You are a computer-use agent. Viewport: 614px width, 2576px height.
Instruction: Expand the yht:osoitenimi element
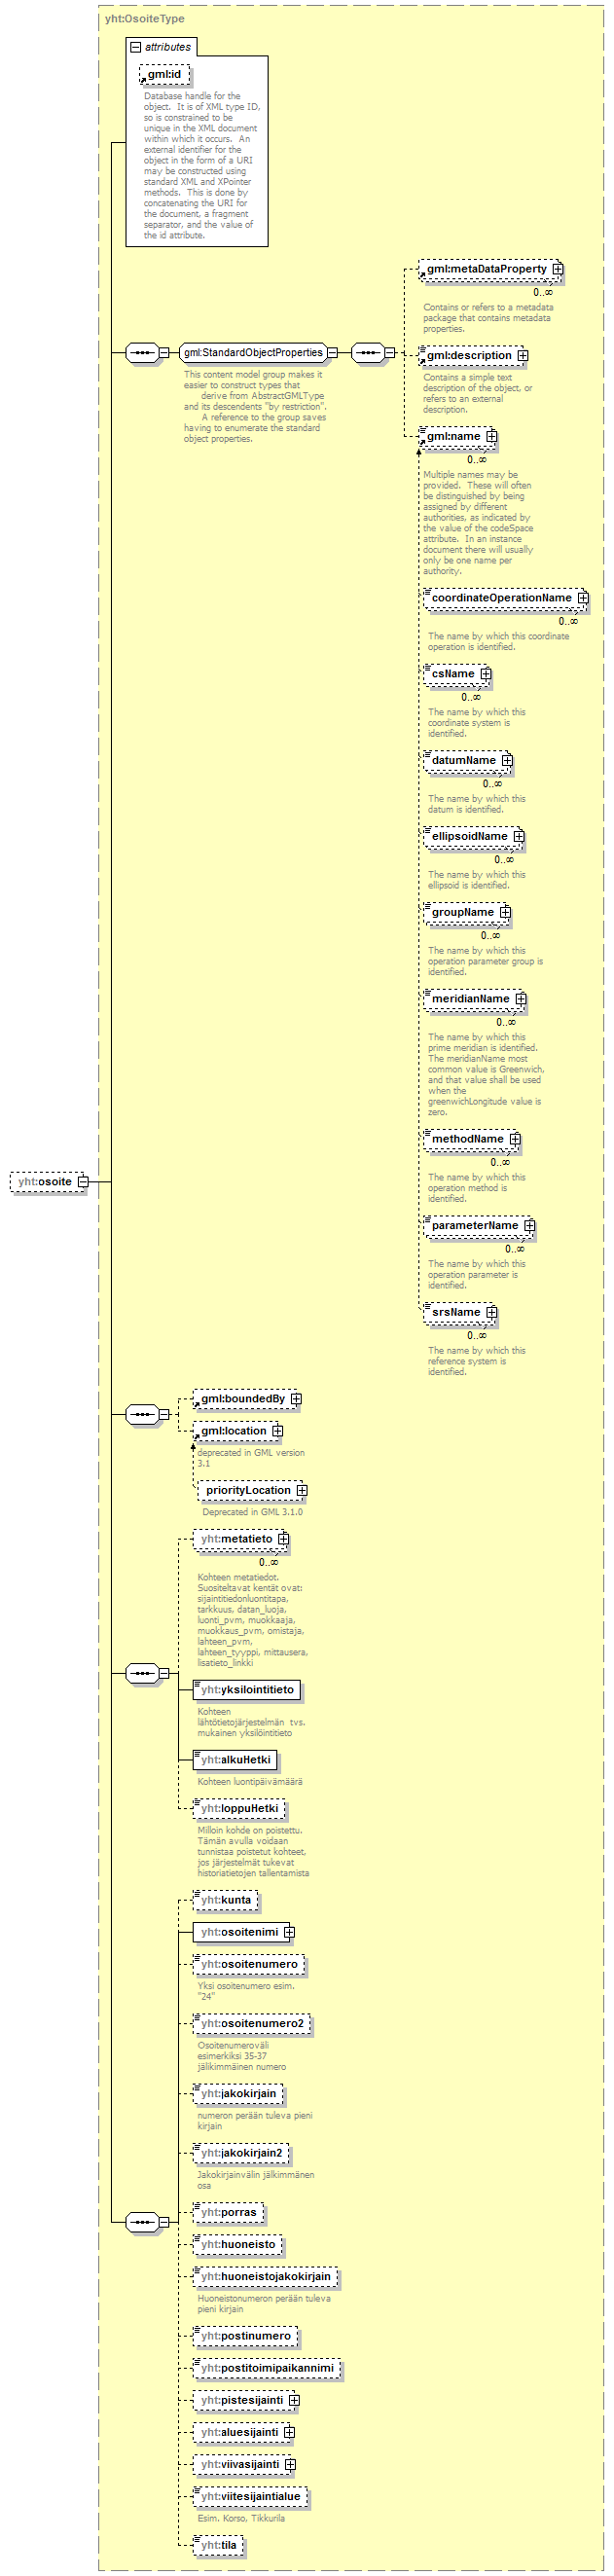[290, 1931]
